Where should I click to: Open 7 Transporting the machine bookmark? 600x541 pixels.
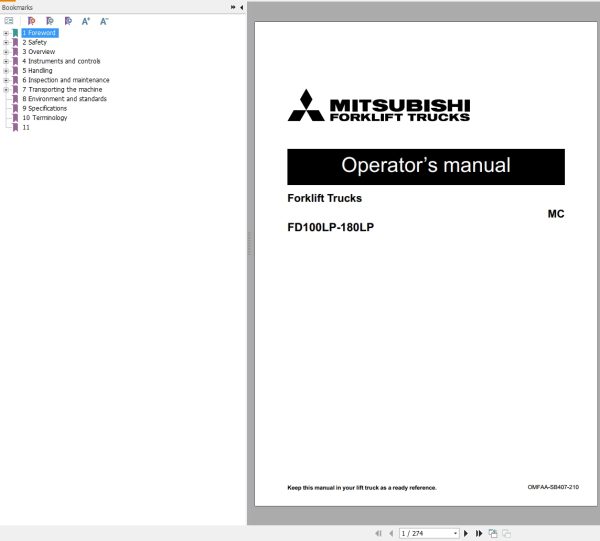62,90
